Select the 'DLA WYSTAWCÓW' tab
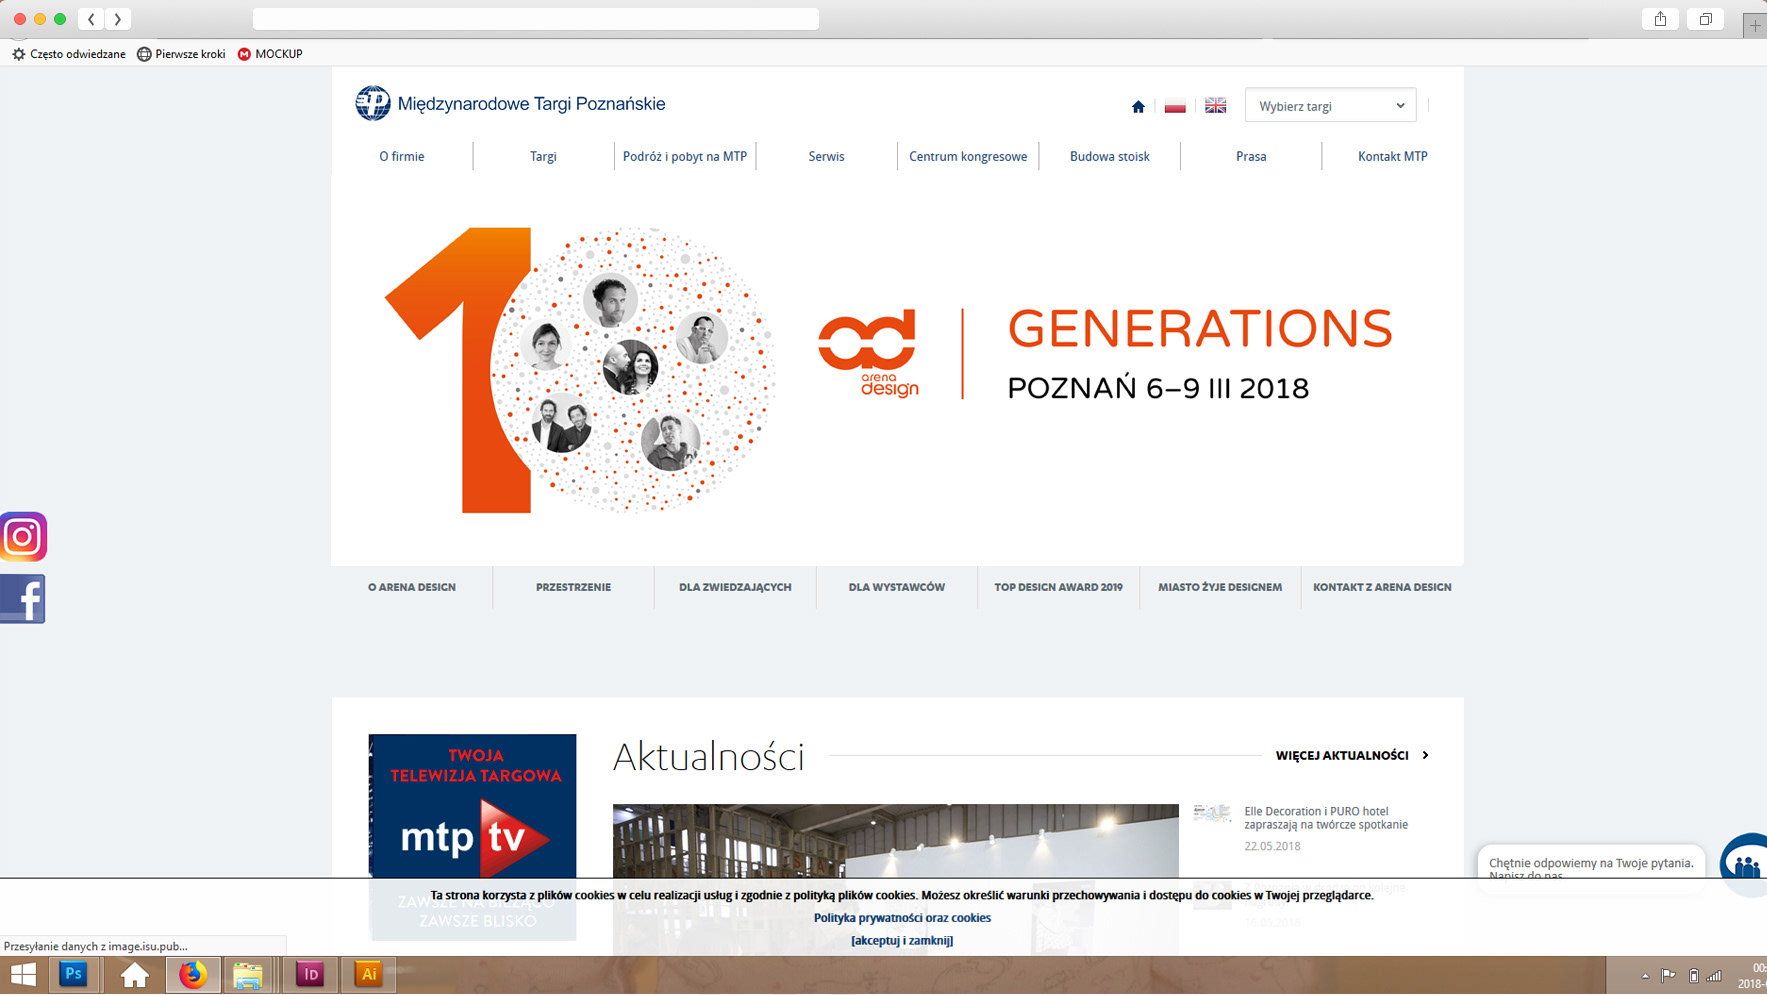 click(897, 587)
